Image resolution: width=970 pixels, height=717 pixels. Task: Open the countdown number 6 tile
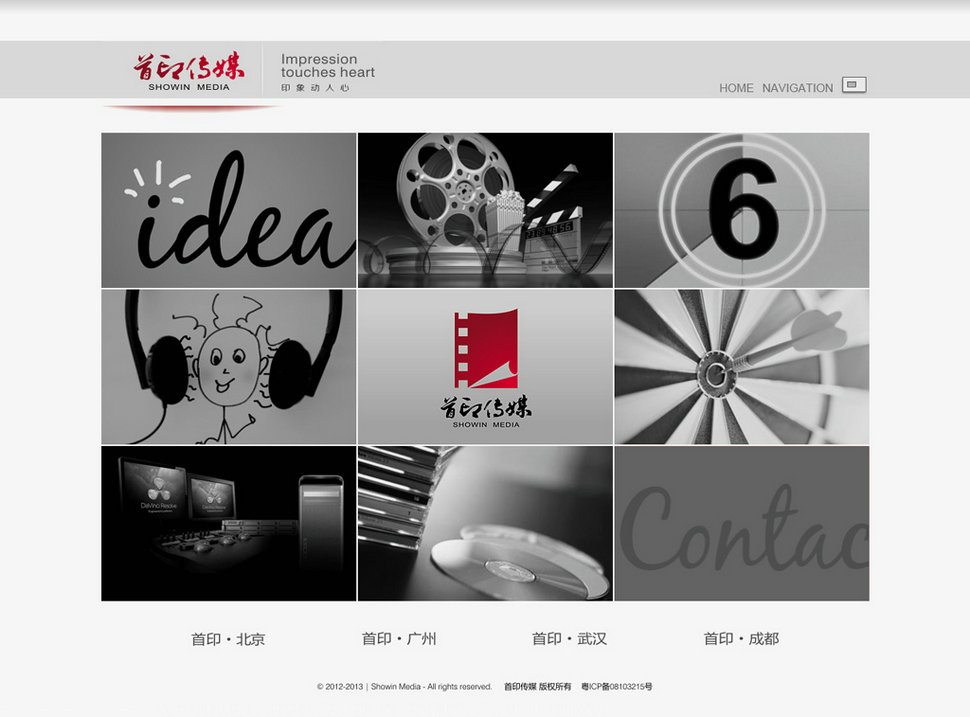click(741, 210)
